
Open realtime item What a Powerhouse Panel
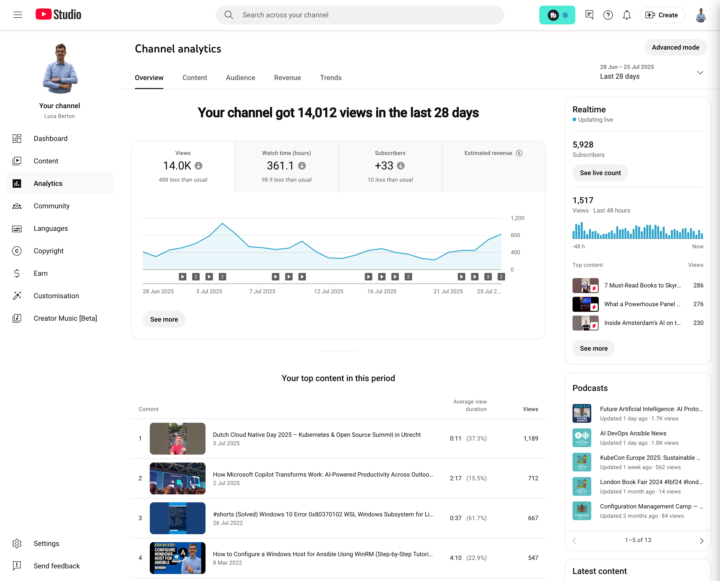click(638, 304)
